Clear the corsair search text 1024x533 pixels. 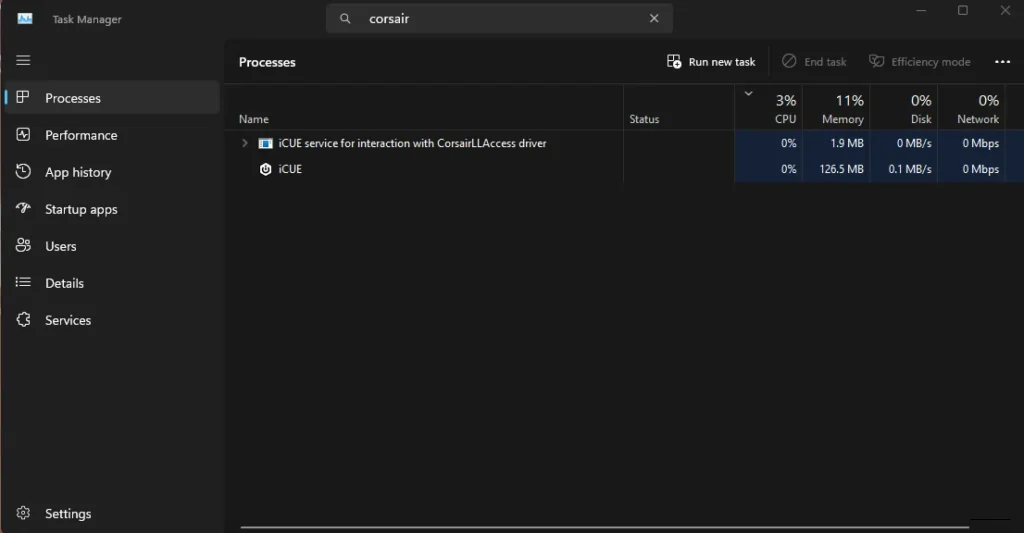pyautogui.click(x=654, y=18)
